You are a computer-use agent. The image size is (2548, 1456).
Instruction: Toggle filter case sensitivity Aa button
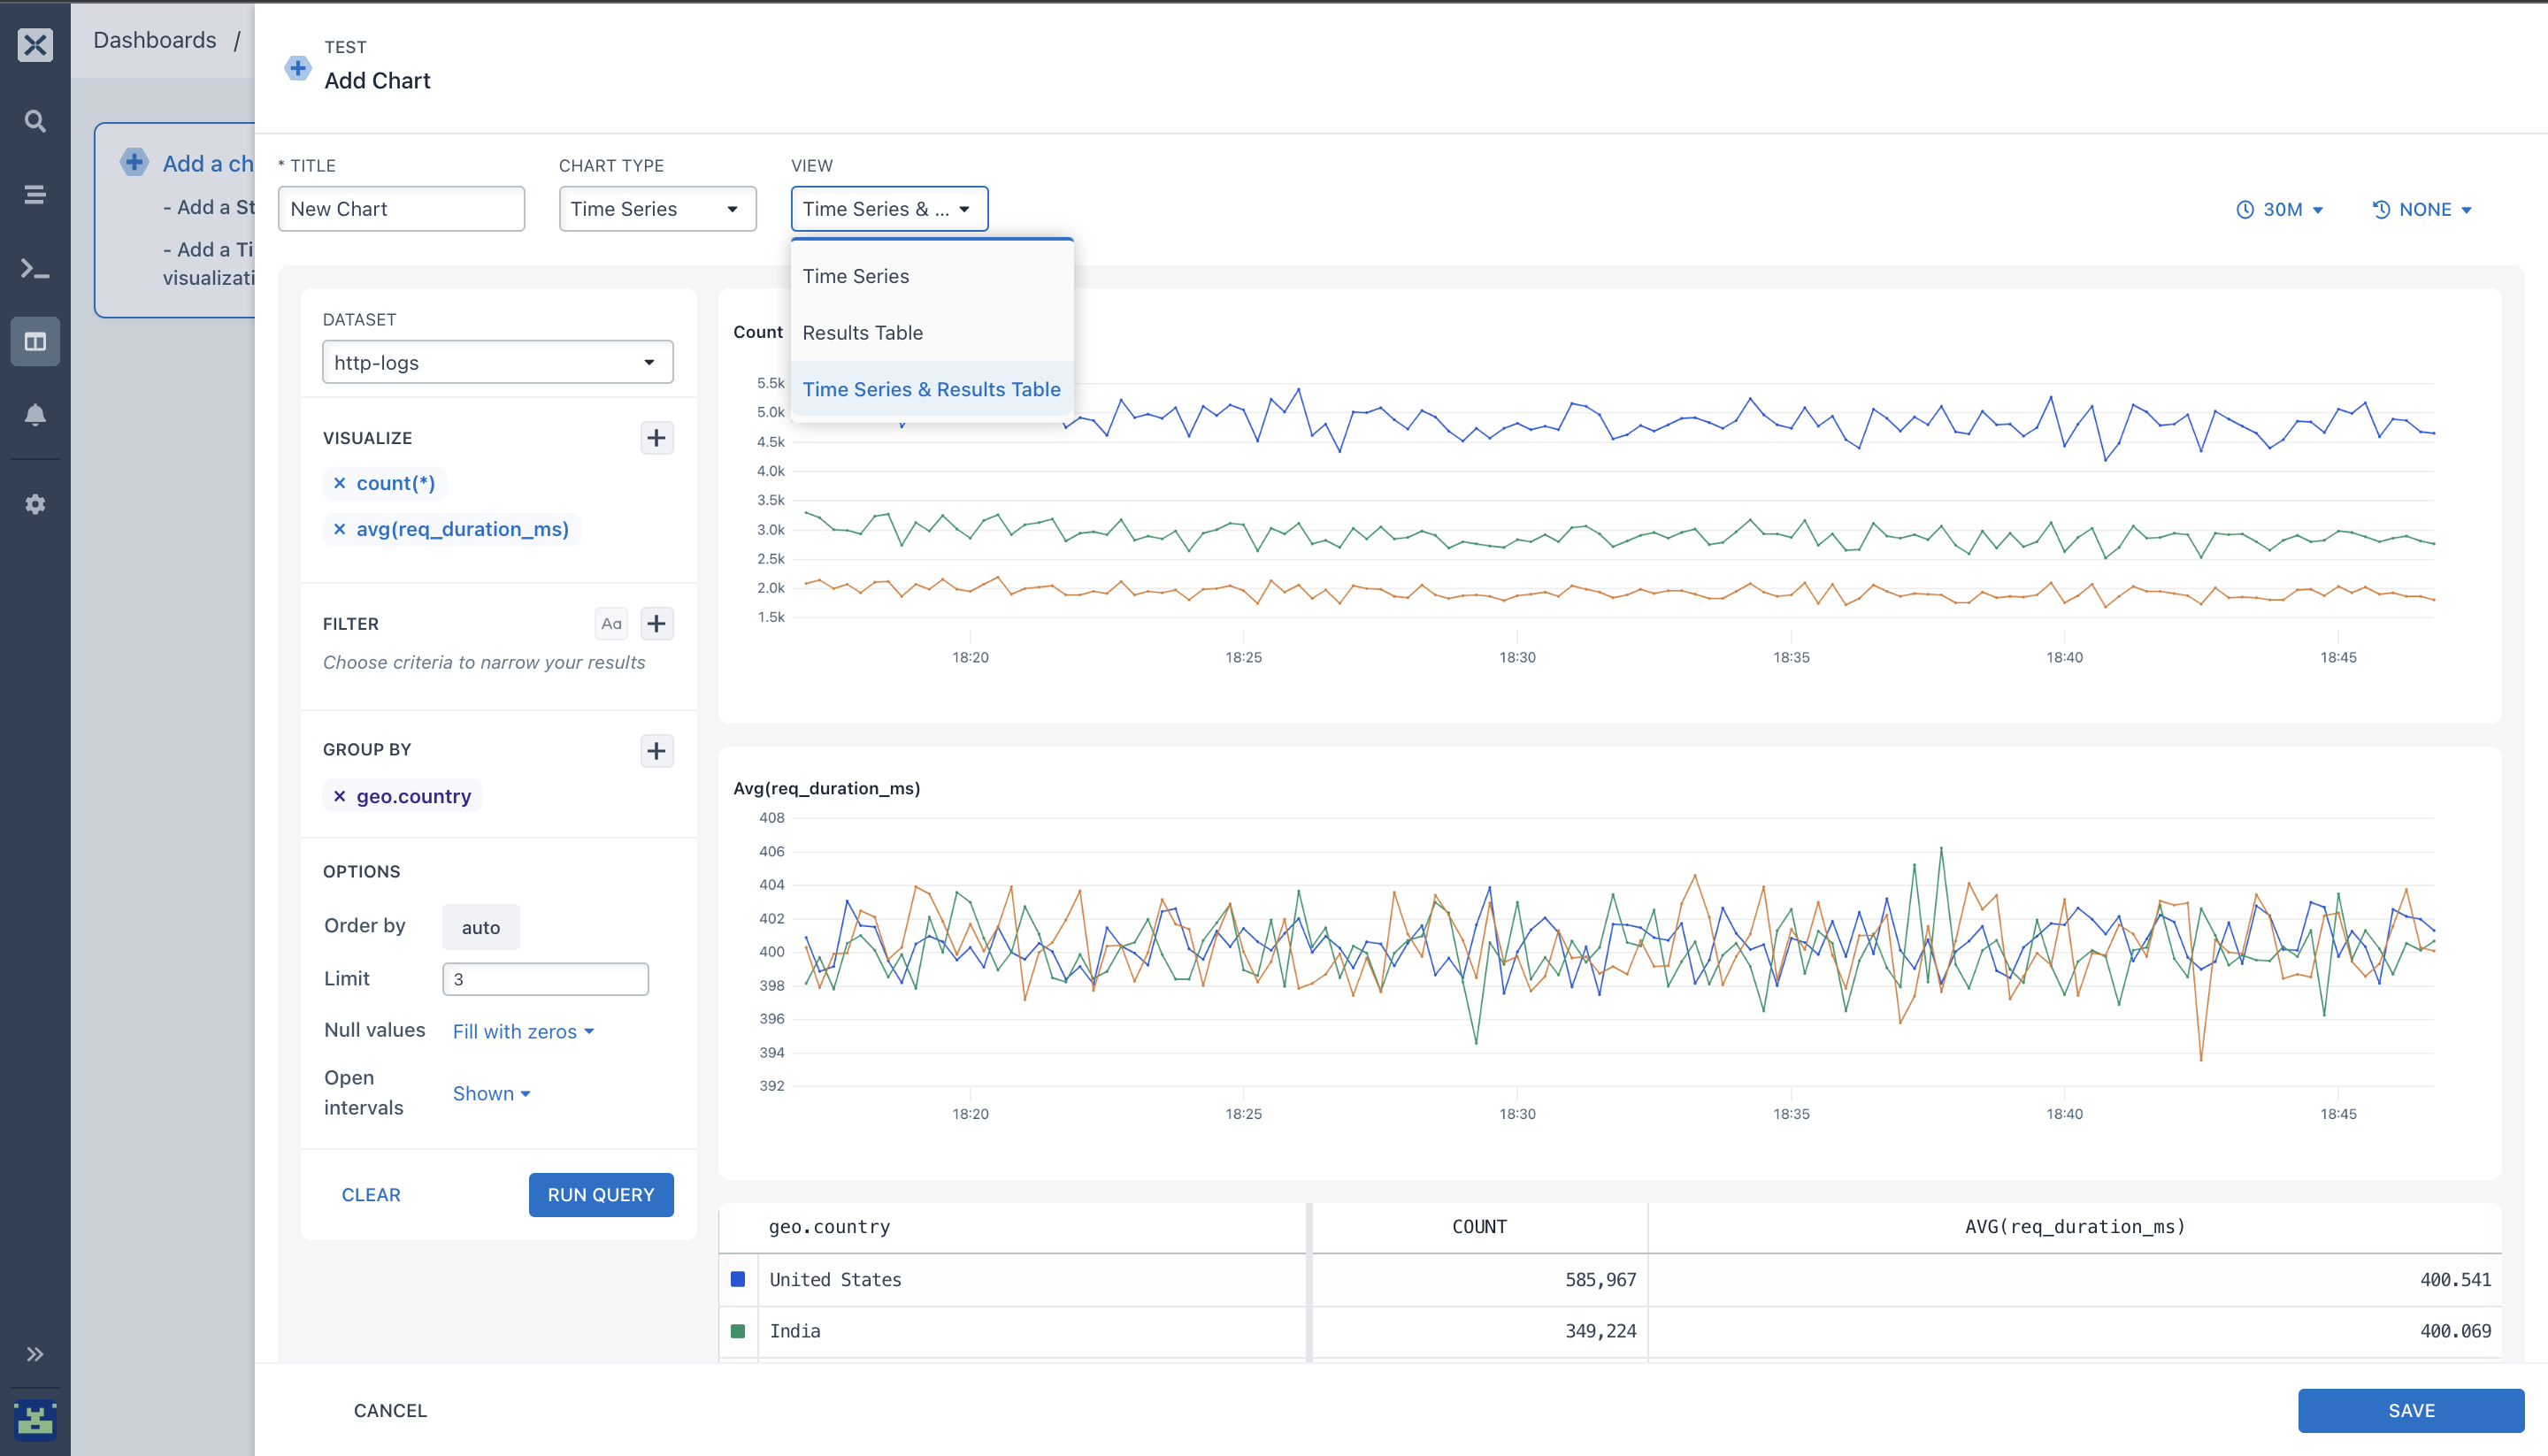(x=611, y=623)
